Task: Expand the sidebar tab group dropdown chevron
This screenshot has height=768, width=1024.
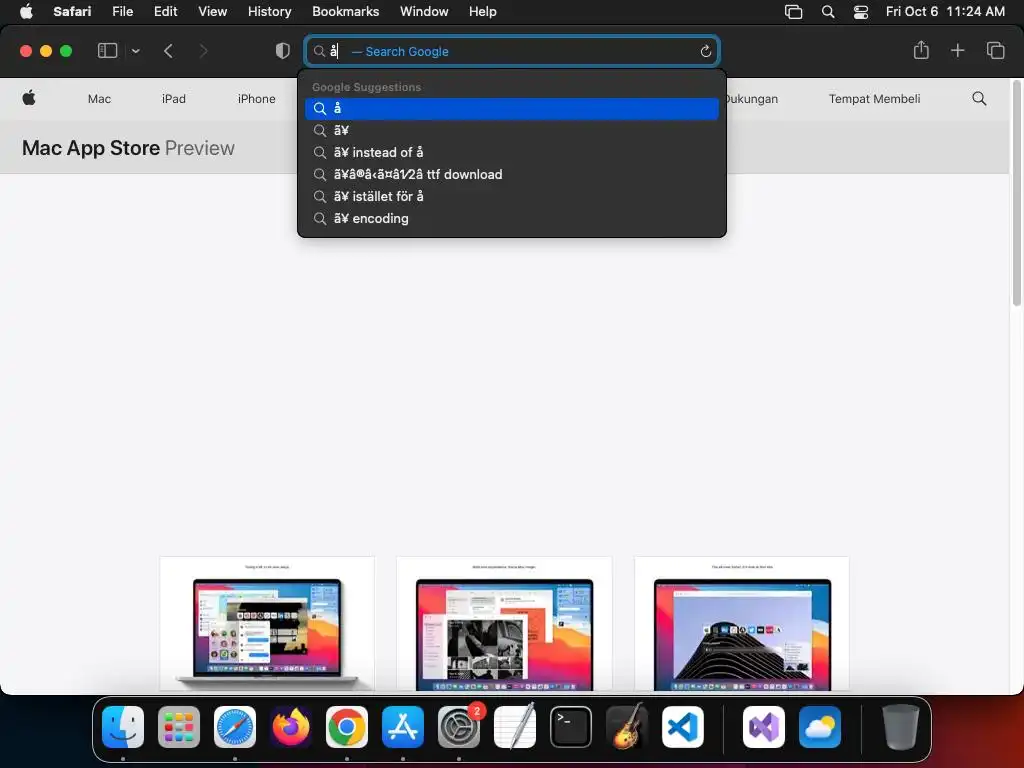Action: click(135, 51)
